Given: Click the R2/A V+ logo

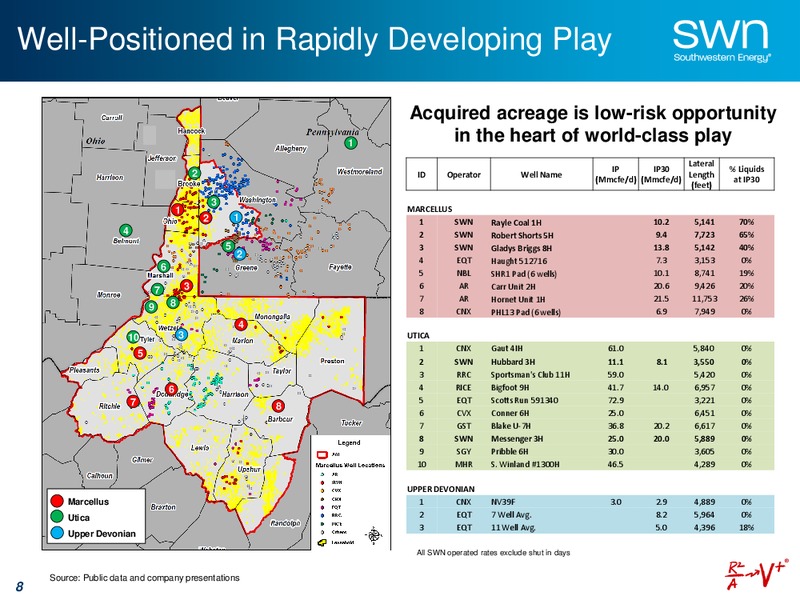Looking at the screenshot, I should coord(757,574).
